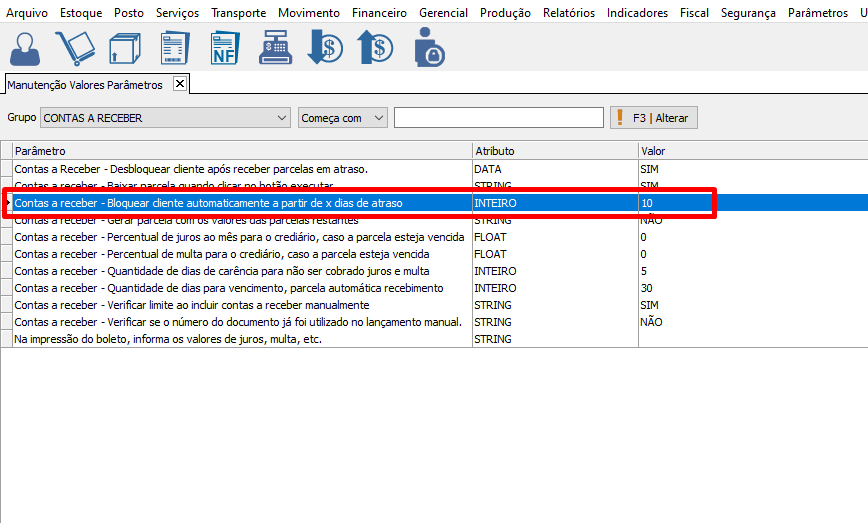
Task: Click the dollar down-arrow icon
Action: pos(325,48)
